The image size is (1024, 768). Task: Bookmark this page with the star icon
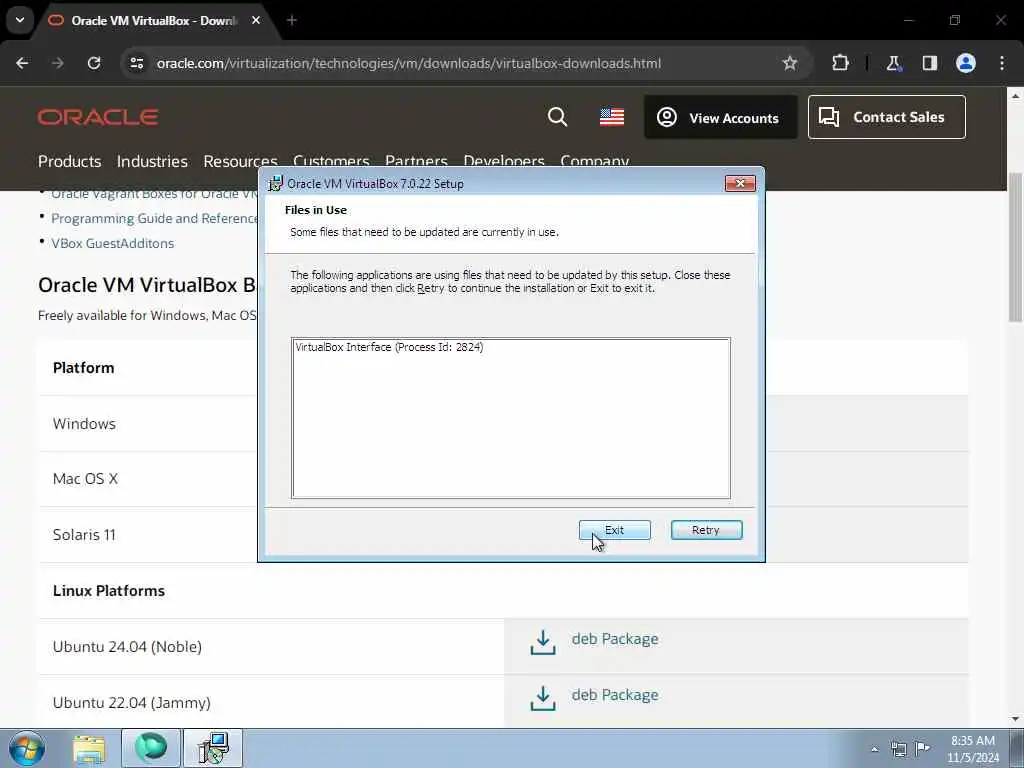(x=790, y=63)
